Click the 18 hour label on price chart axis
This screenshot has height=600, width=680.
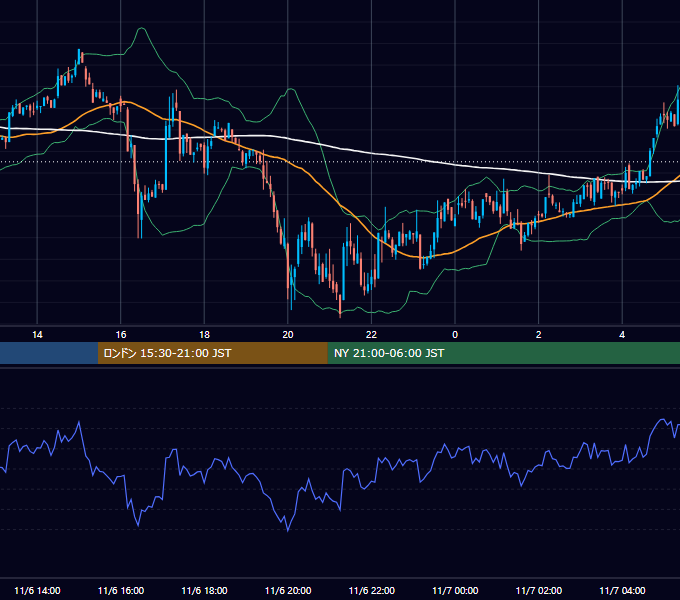pyautogui.click(x=204, y=335)
